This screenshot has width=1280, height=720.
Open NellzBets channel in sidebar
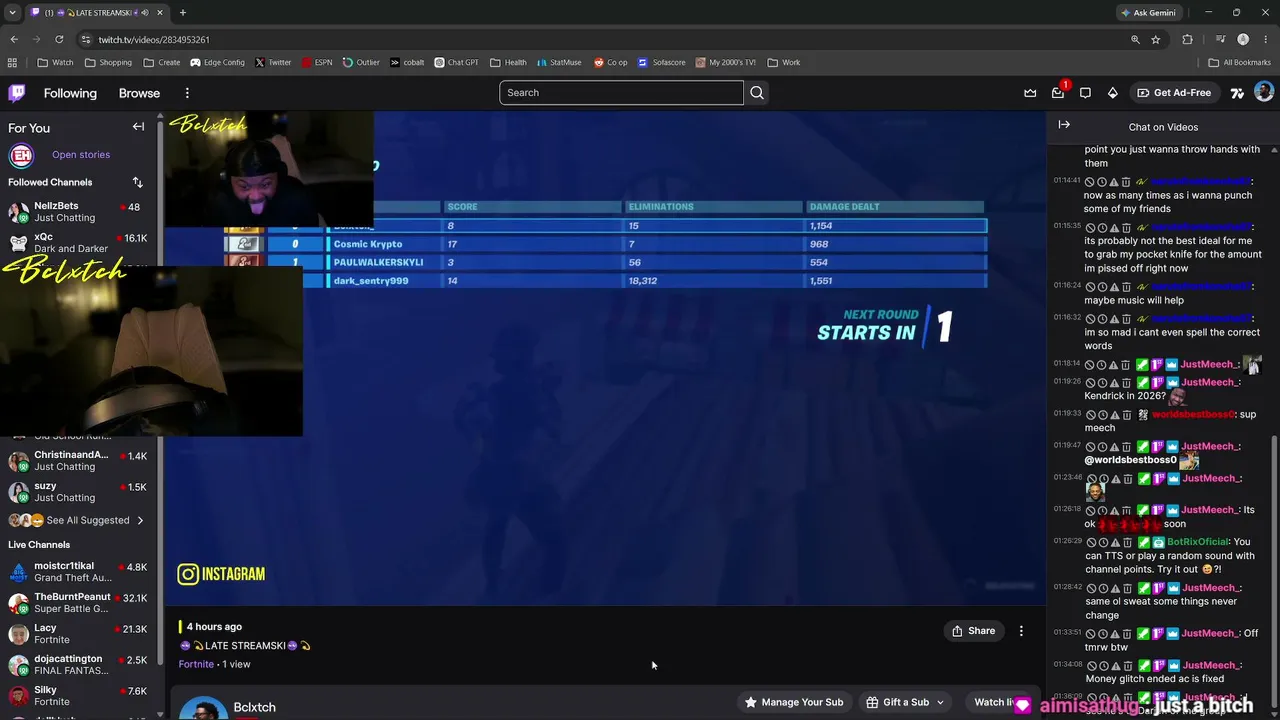(78, 211)
